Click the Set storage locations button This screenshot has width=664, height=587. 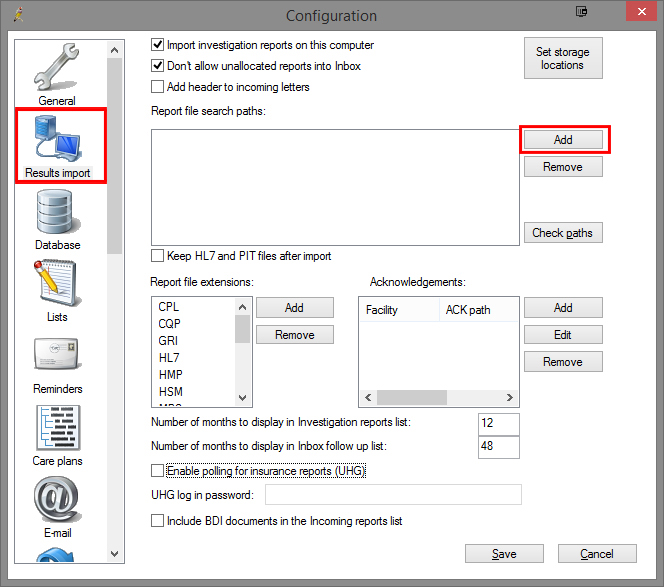562,59
